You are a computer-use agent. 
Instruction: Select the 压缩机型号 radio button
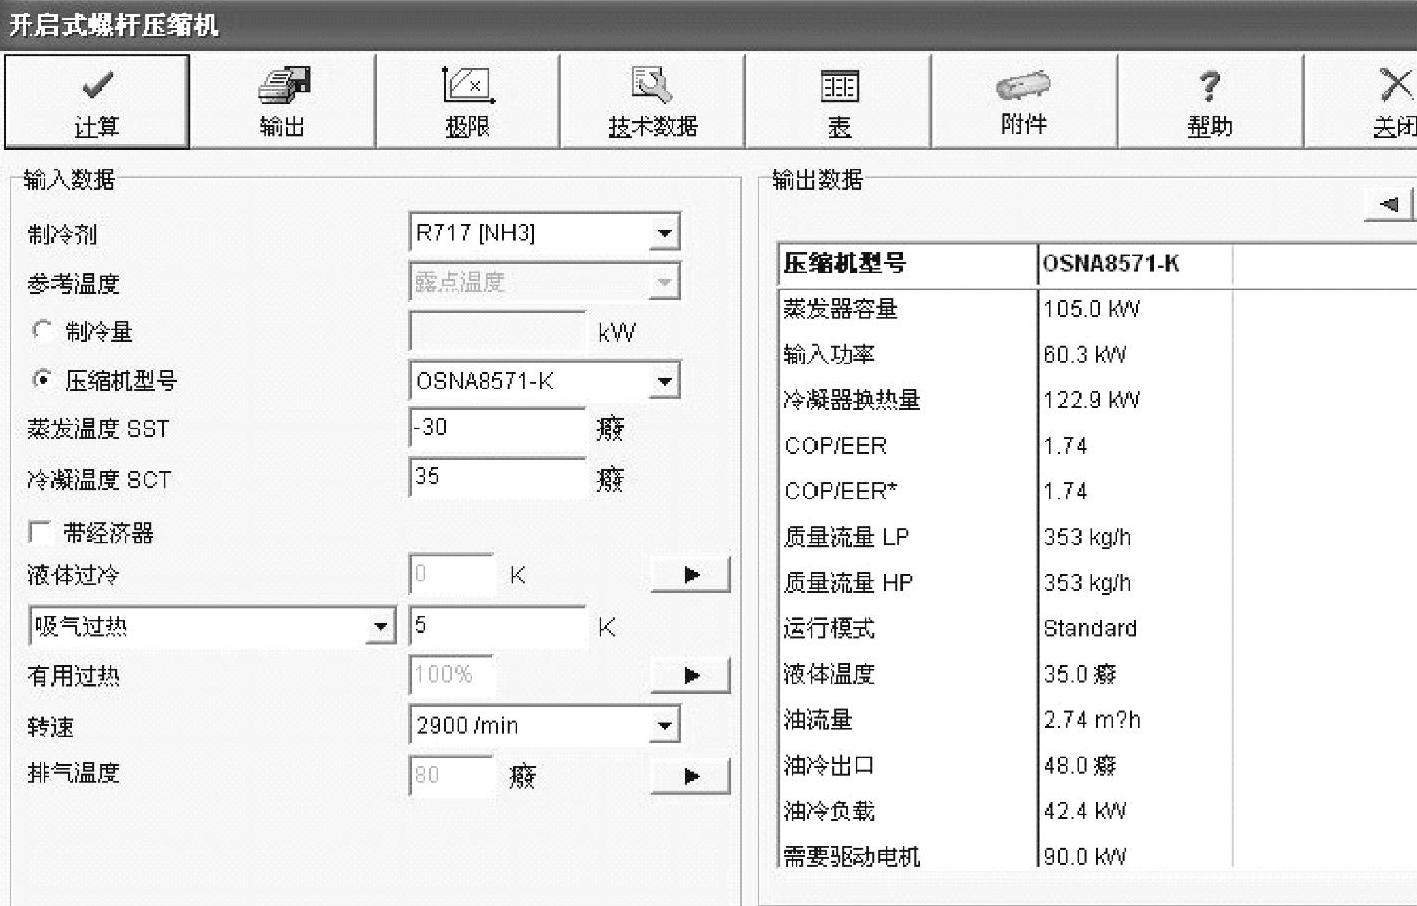point(42,379)
